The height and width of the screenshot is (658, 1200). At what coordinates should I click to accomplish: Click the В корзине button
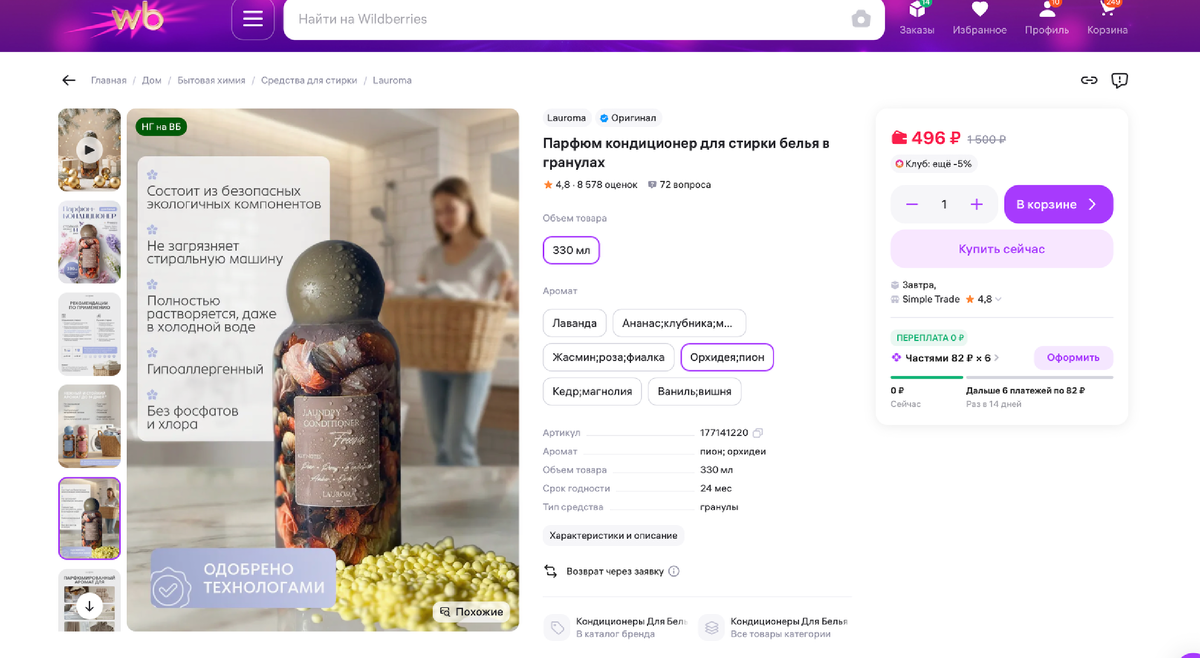click(x=1058, y=204)
